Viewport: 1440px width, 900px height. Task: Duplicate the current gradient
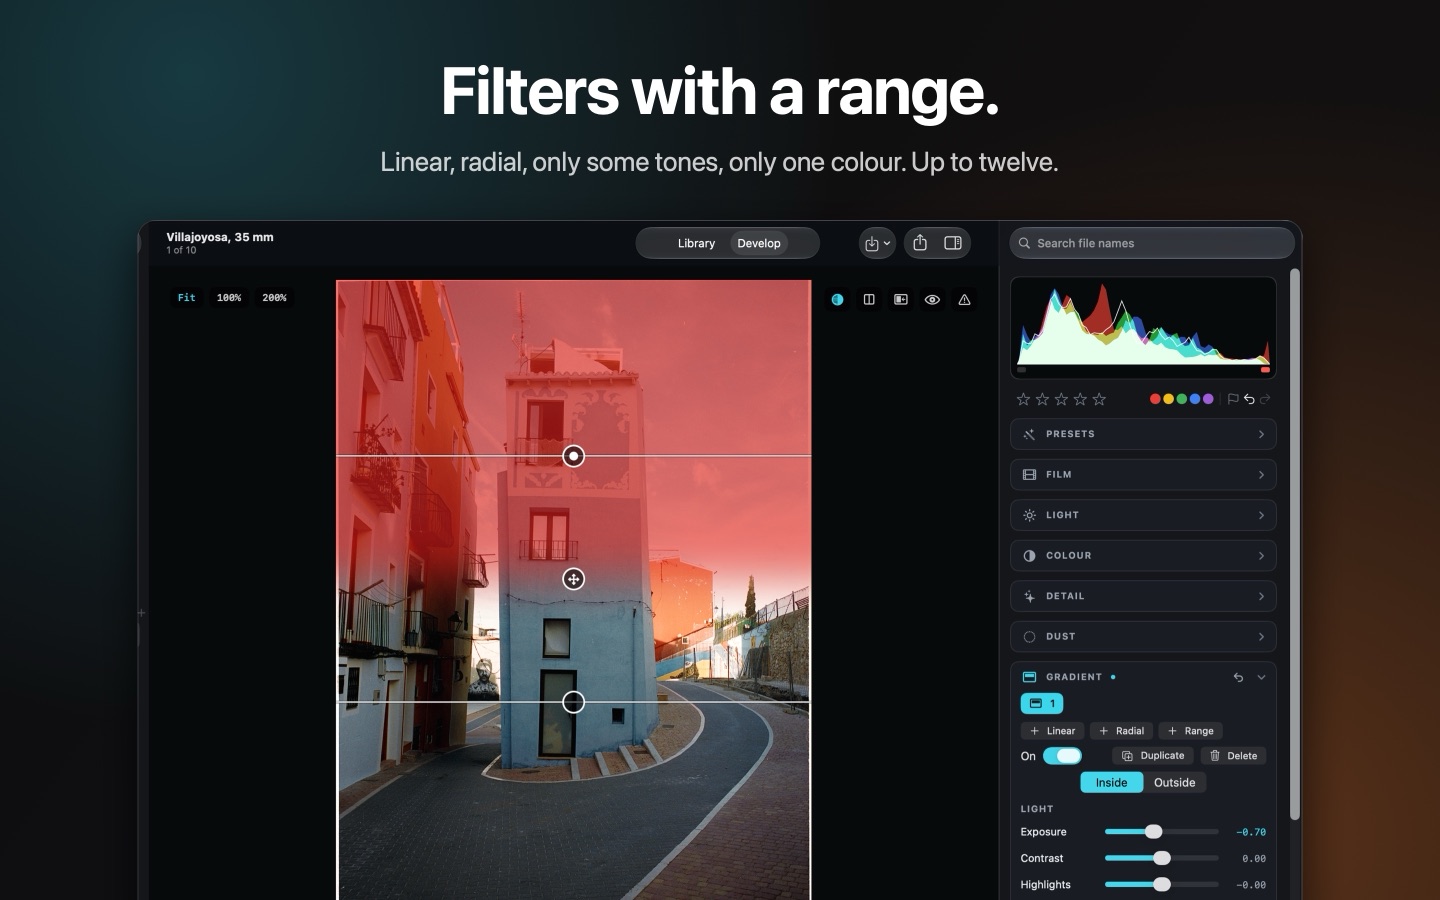(1153, 756)
